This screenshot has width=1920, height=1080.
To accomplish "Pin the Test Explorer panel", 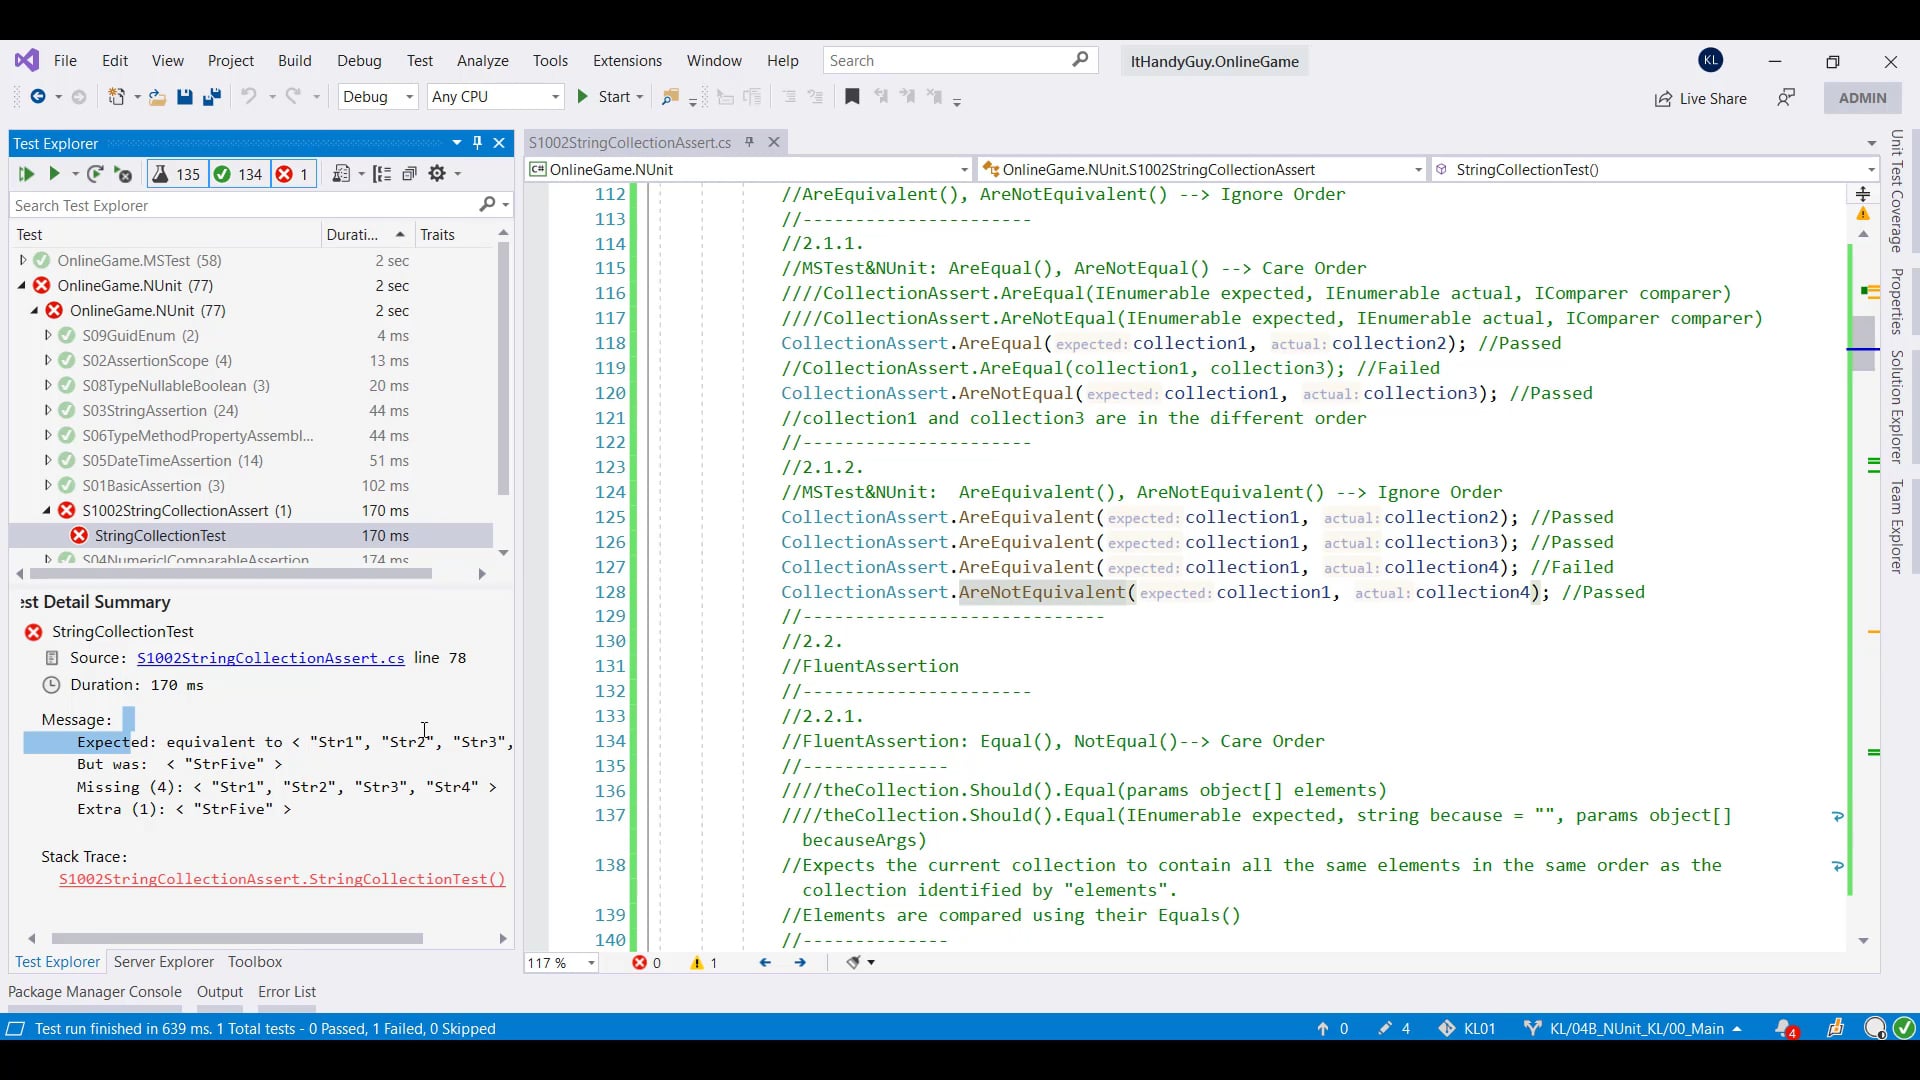I will click(478, 143).
